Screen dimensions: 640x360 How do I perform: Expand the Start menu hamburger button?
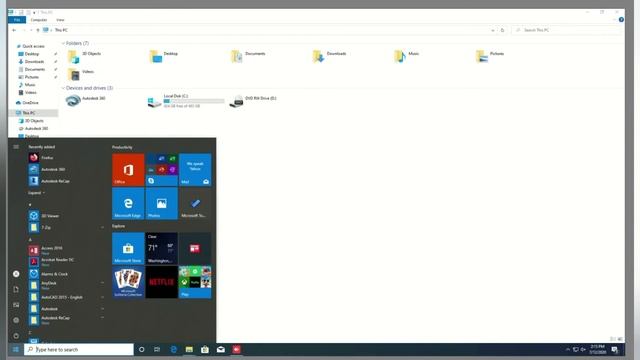pyautogui.click(x=16, y=147)
